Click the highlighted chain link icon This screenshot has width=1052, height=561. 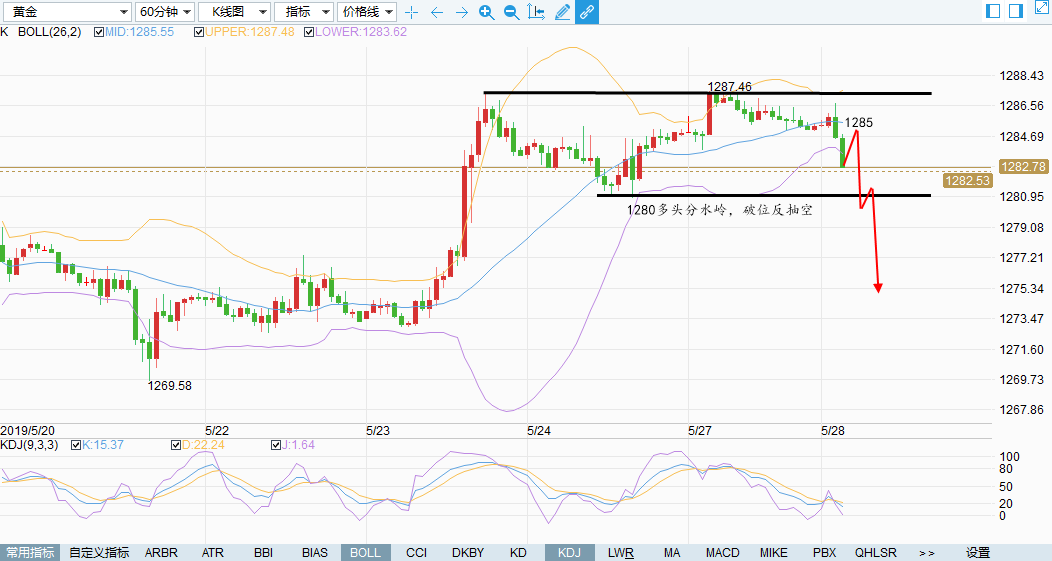[x=587, y=12]
